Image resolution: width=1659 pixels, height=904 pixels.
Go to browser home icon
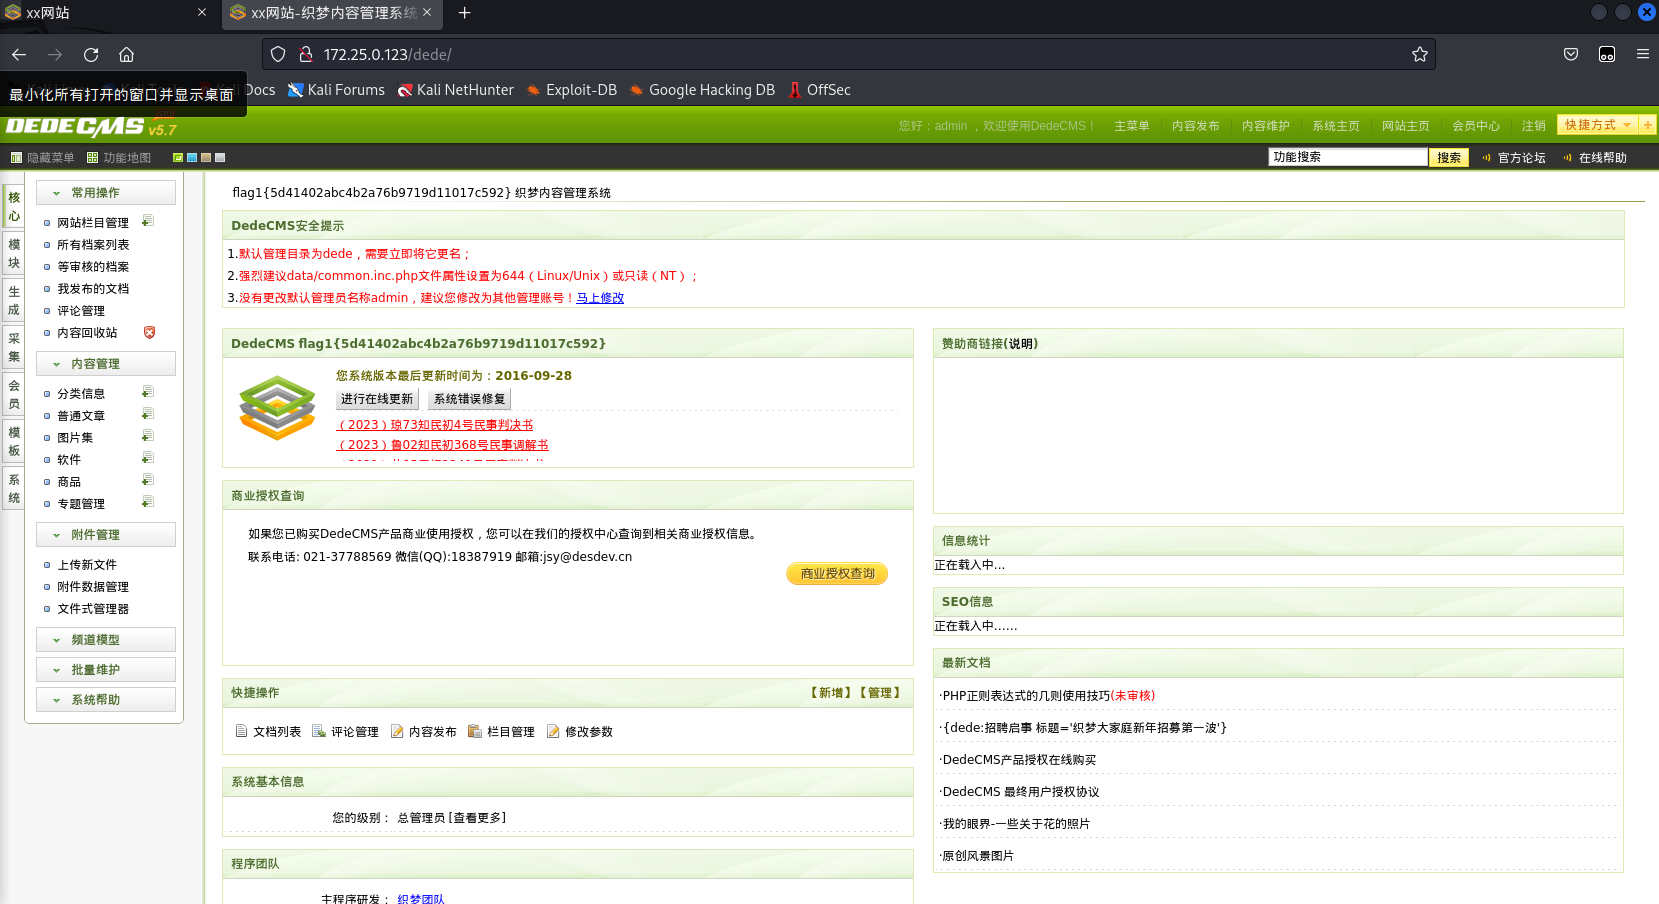point(126,54)
